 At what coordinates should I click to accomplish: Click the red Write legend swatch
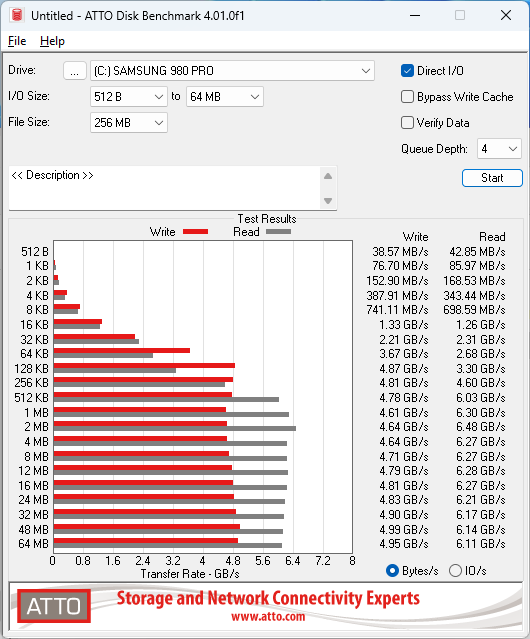coord(196,231)
